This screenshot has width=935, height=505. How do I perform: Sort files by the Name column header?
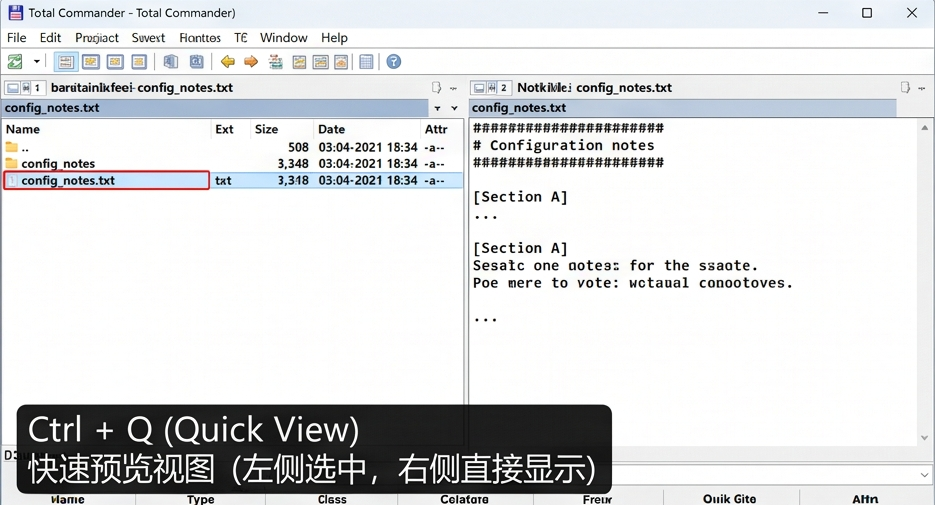tap(107, 129)
